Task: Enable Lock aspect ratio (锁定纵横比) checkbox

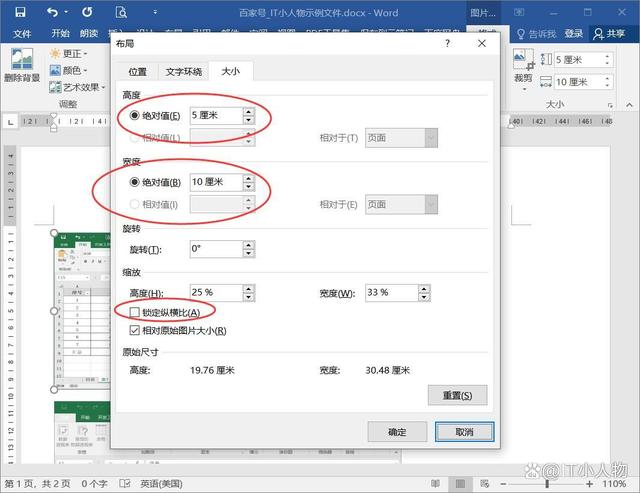Action: click(x=135, y=313)
